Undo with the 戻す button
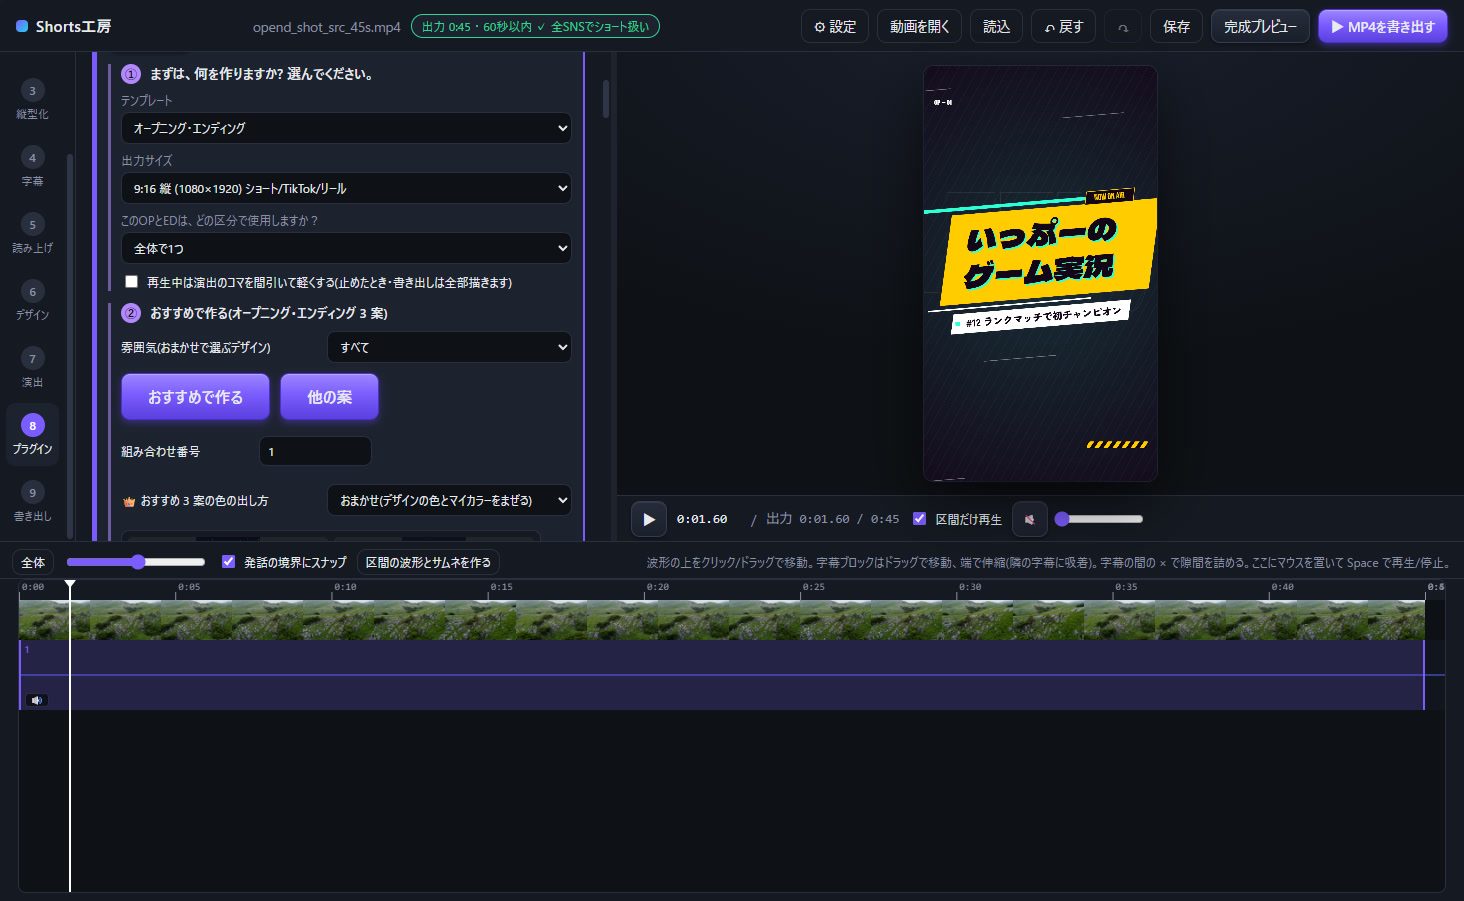The image size is (1464, 901). click(1064, 27)
